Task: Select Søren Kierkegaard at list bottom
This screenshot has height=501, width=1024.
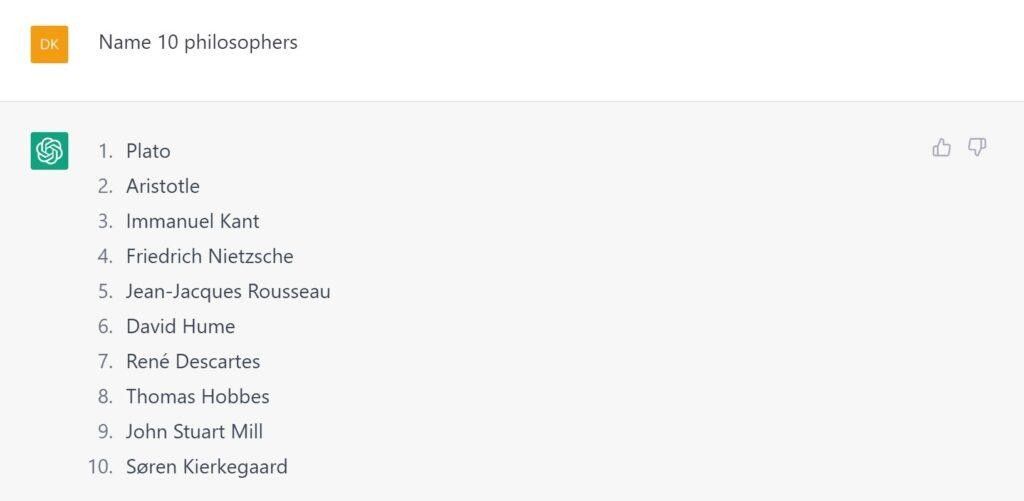Action: (x=207, y=466)
